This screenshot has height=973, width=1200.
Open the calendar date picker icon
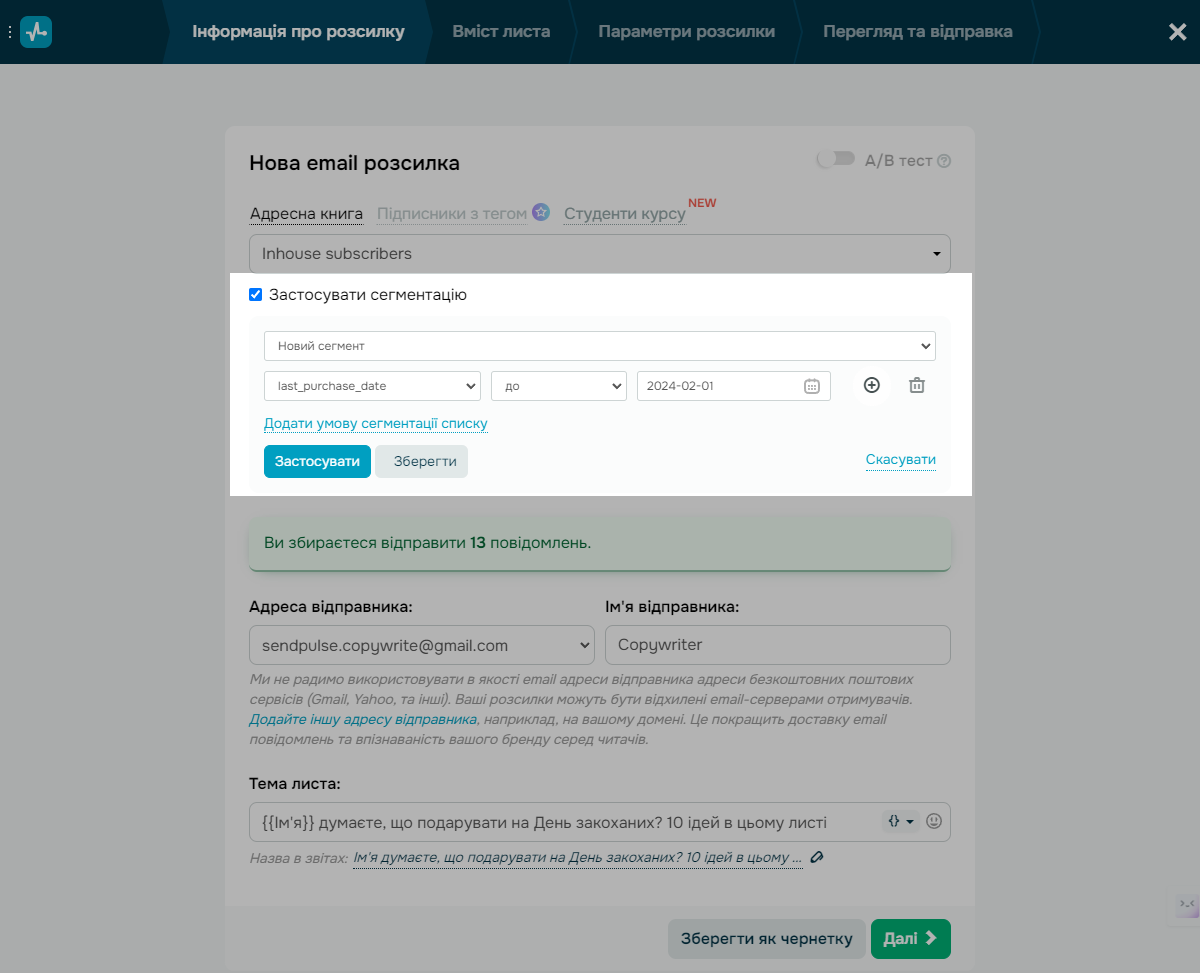click(812, 386)
